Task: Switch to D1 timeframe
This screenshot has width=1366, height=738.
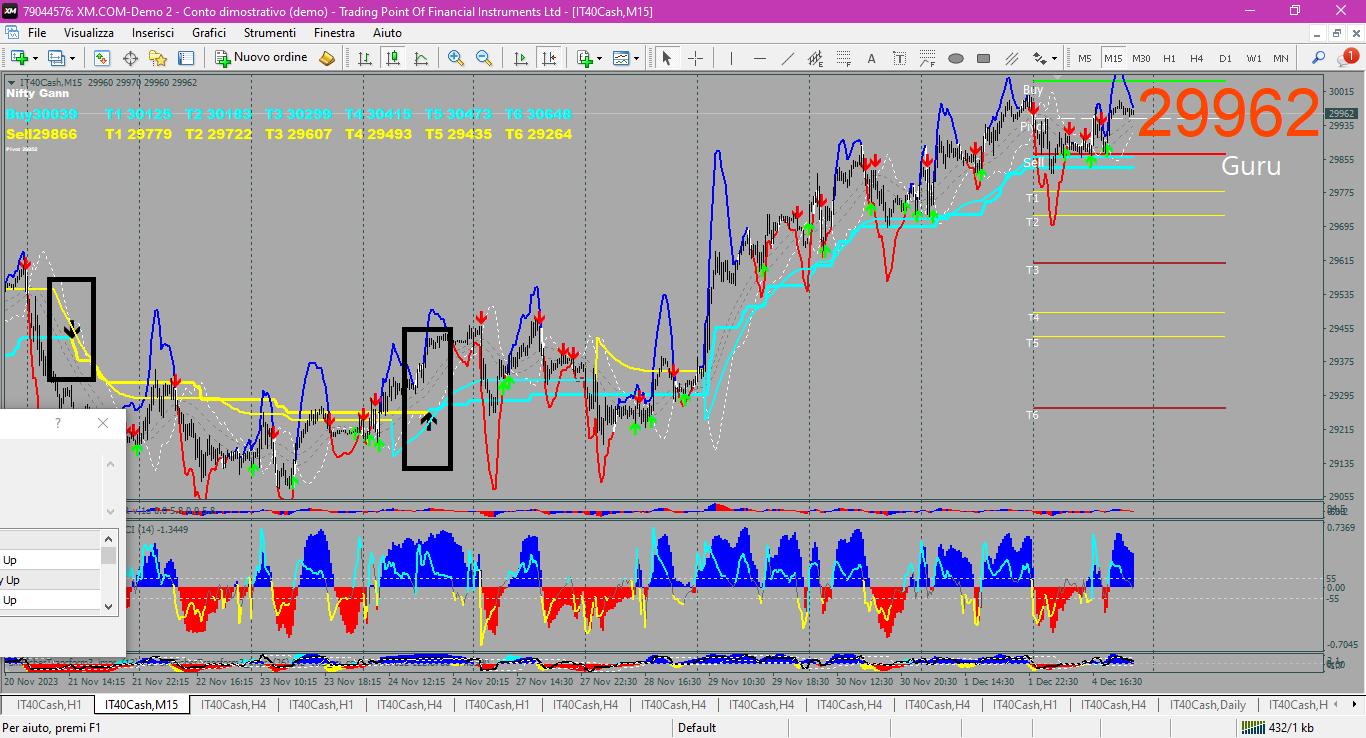Action: [x=1225, y=58]
